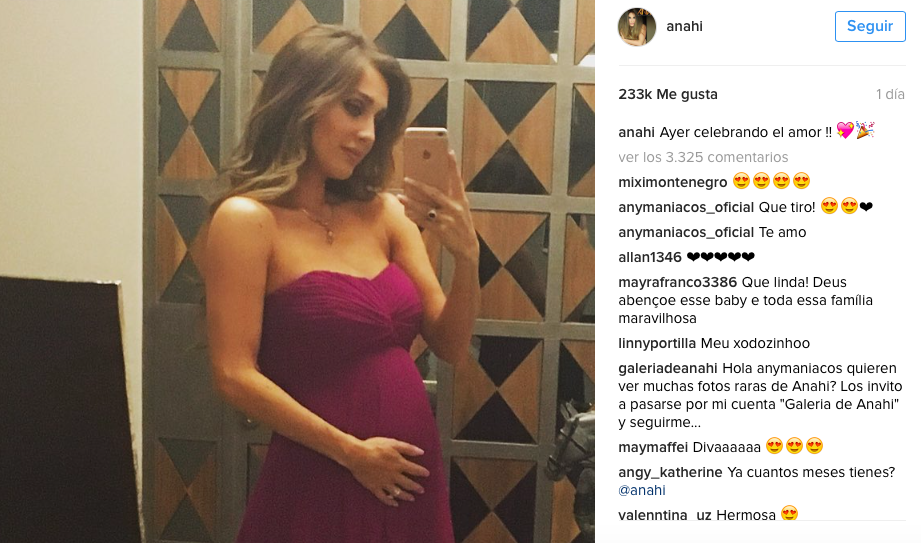Expand ver los 3.325 comentarios
Viewport: 921px width, 543px height.
tap(703, 157)
